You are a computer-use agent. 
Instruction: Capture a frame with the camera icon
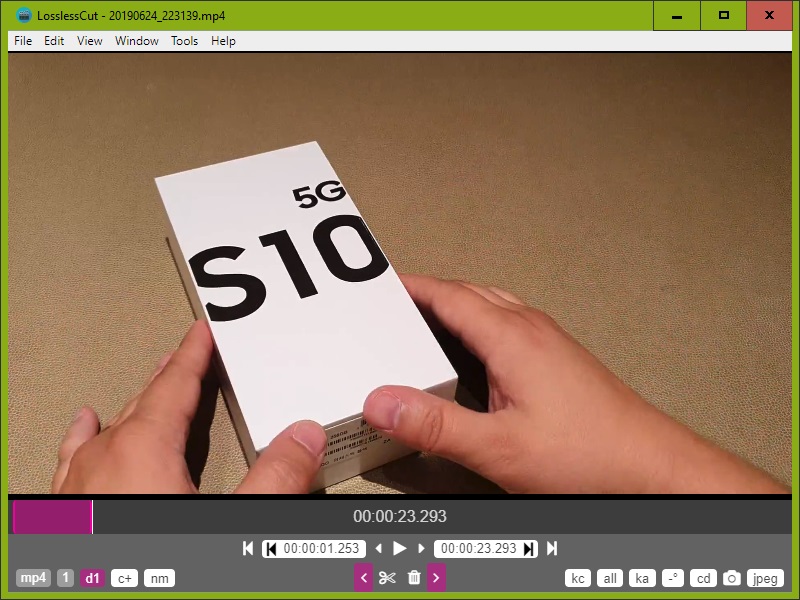tap(732, 578)
